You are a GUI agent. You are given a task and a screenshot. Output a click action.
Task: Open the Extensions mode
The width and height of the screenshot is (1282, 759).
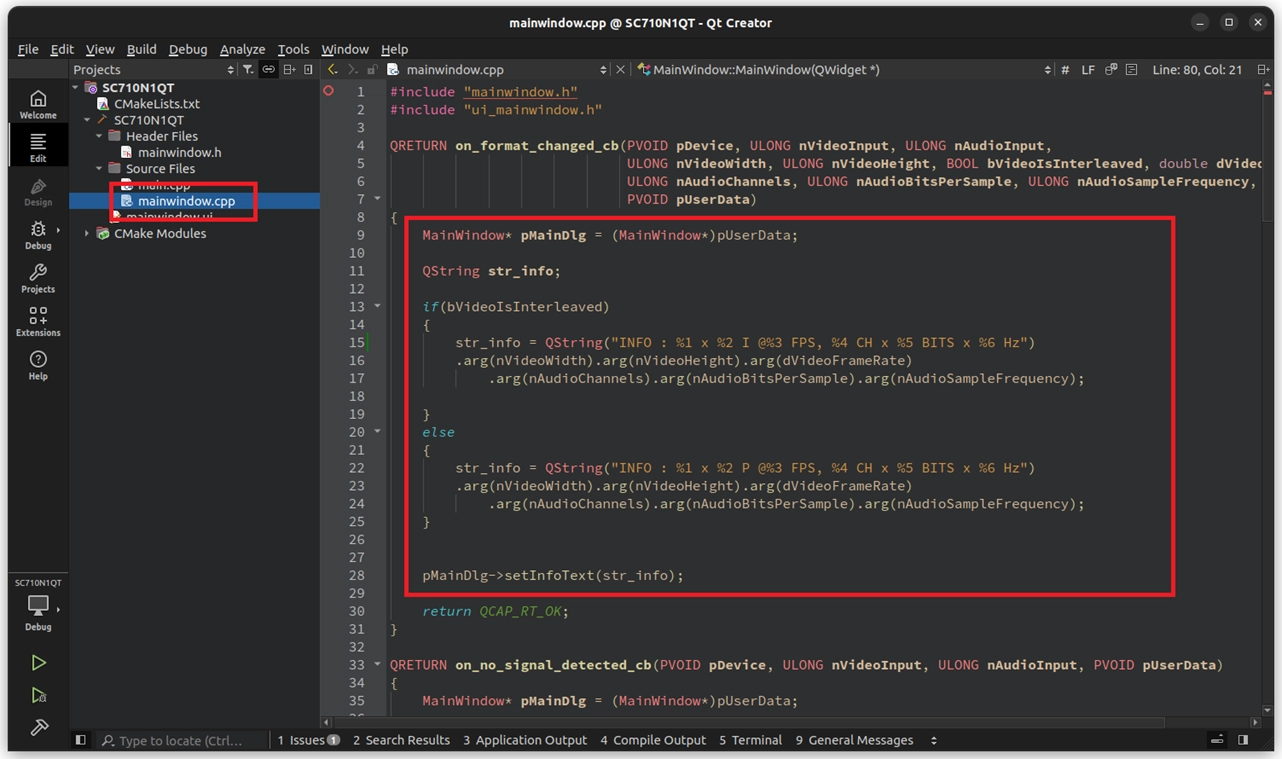pos(38,321)
